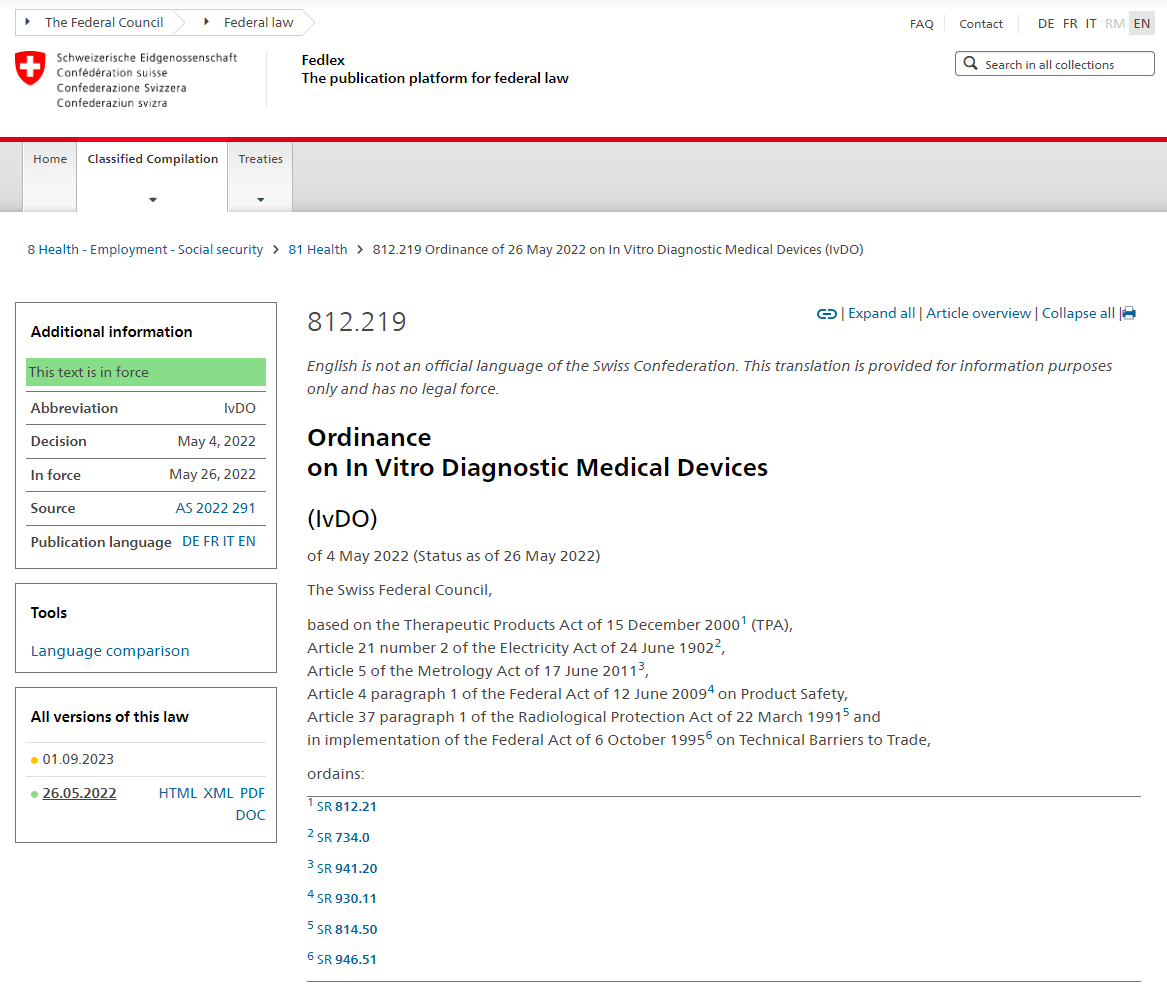Screen dimensions: 1167x989
Task: Open footnote link SR 734.0
Action: tap(343, 838)
